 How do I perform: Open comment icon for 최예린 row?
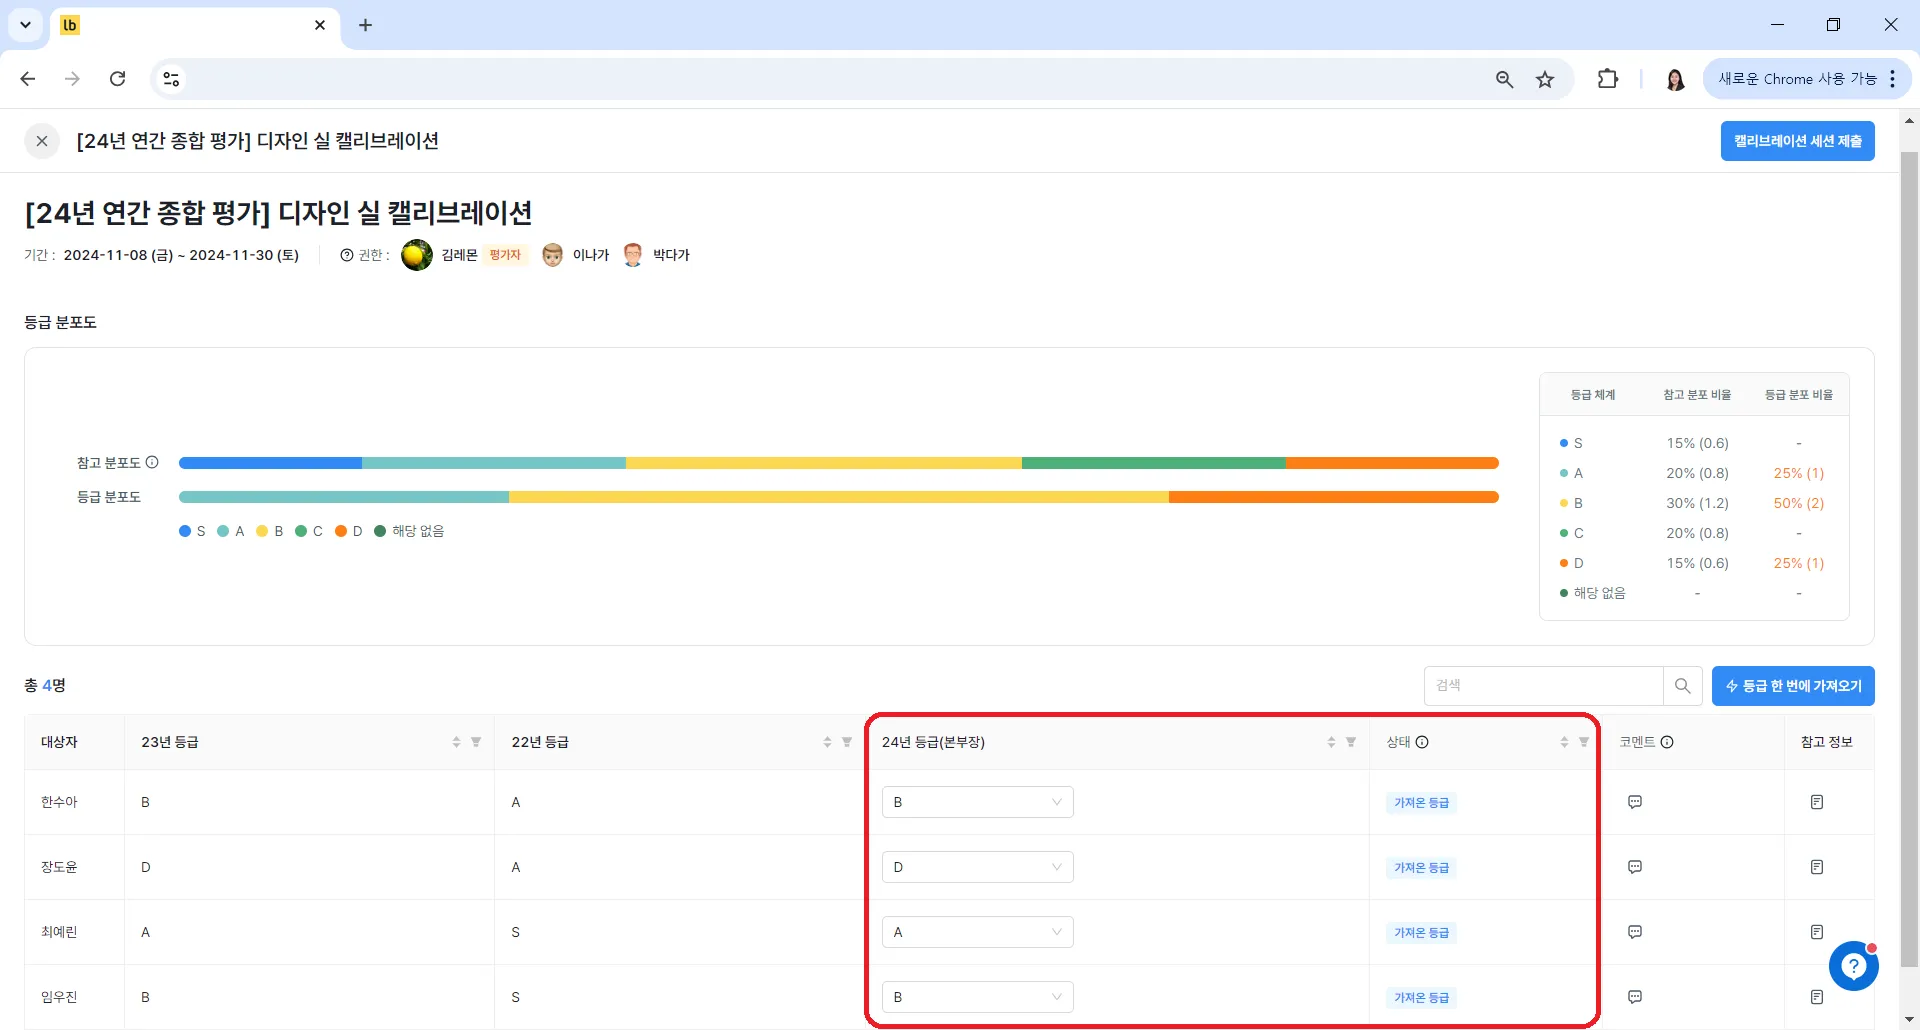(1635, 932)
